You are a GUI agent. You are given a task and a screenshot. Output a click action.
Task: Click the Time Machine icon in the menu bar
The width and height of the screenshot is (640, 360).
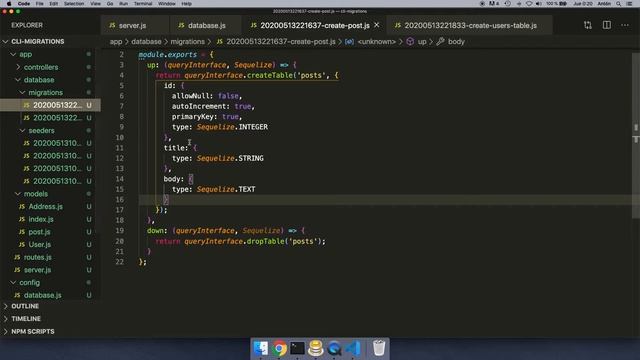pyautogui.click(x=508, y=4)
